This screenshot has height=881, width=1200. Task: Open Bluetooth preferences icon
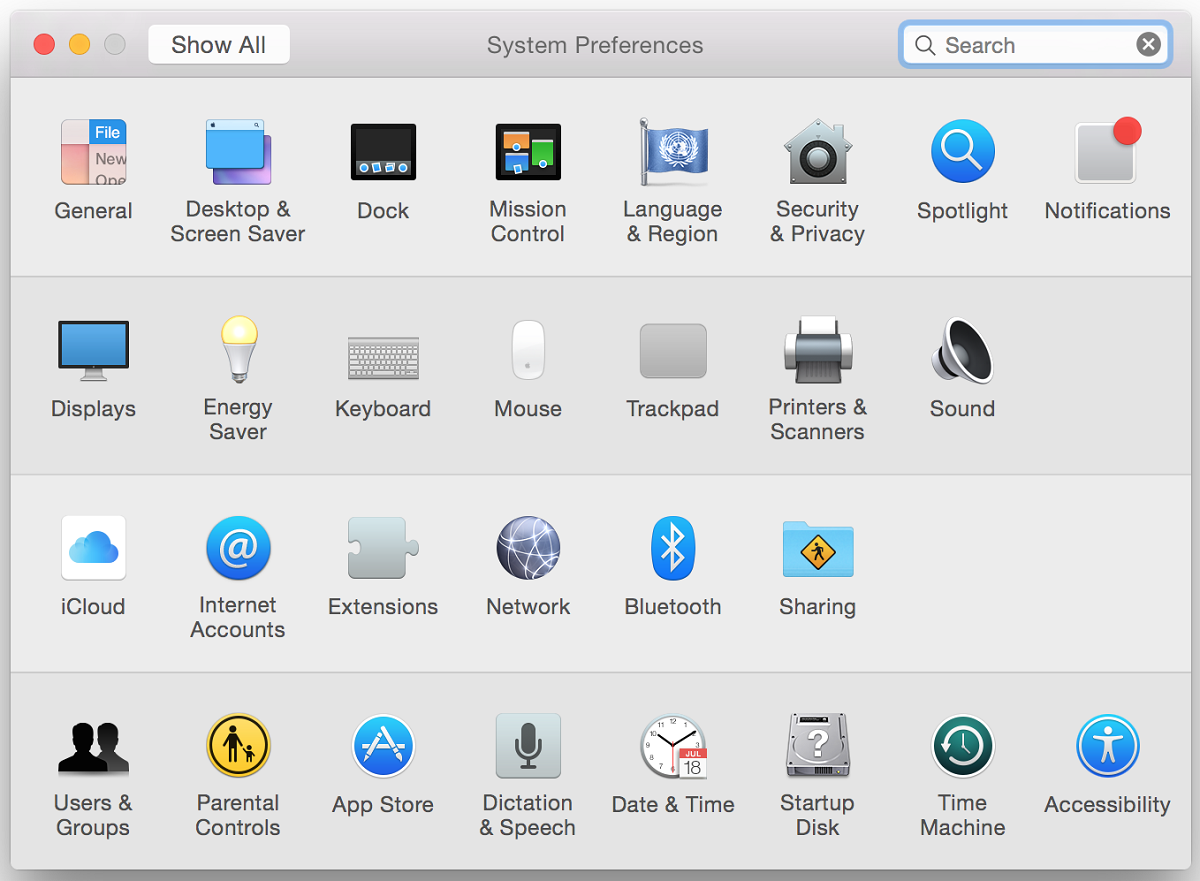673,548
